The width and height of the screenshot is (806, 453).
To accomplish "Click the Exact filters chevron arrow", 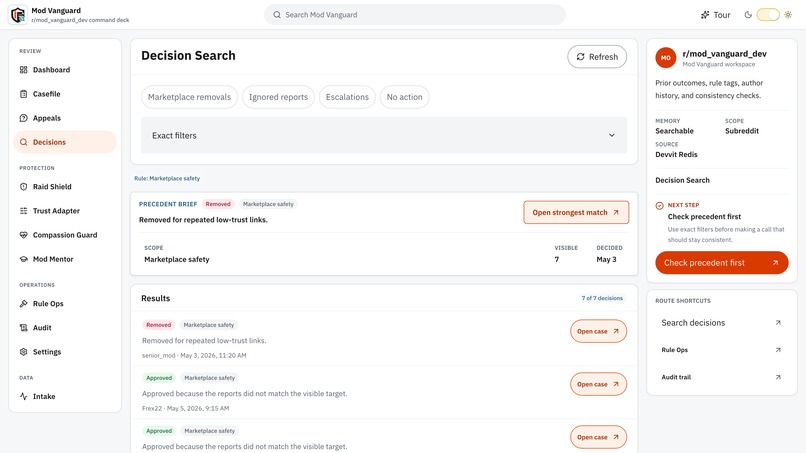I will [612, 136].
